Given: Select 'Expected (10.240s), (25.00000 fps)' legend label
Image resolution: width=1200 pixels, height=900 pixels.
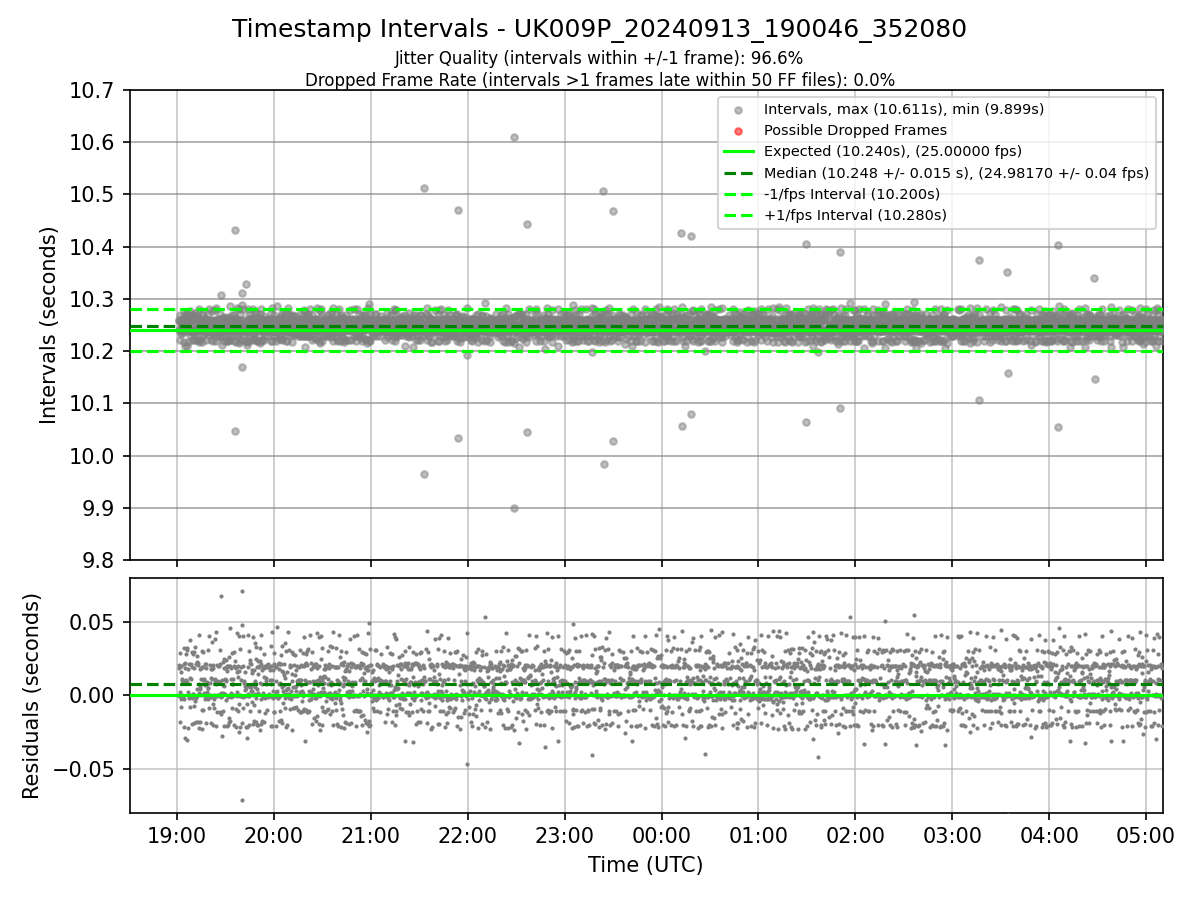Looking at the screenshot, I should [x=893, y=151].
